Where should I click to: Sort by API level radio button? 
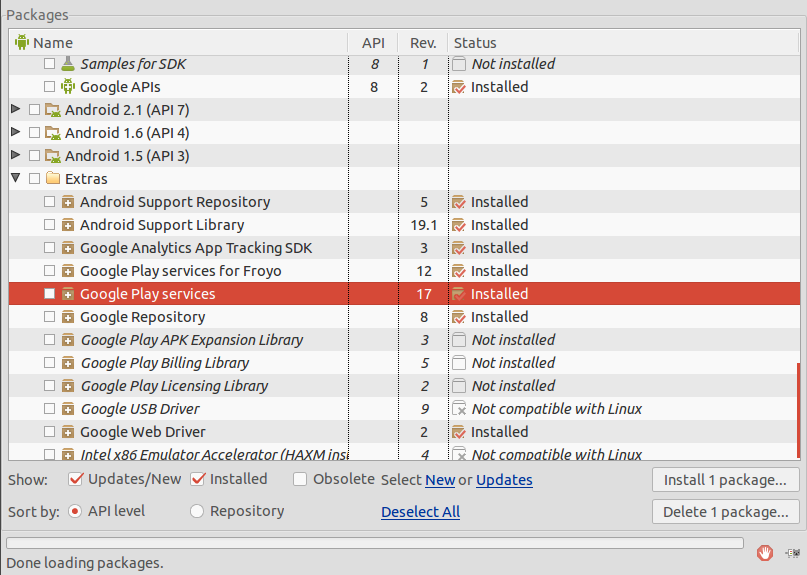(x=75, y=511)
